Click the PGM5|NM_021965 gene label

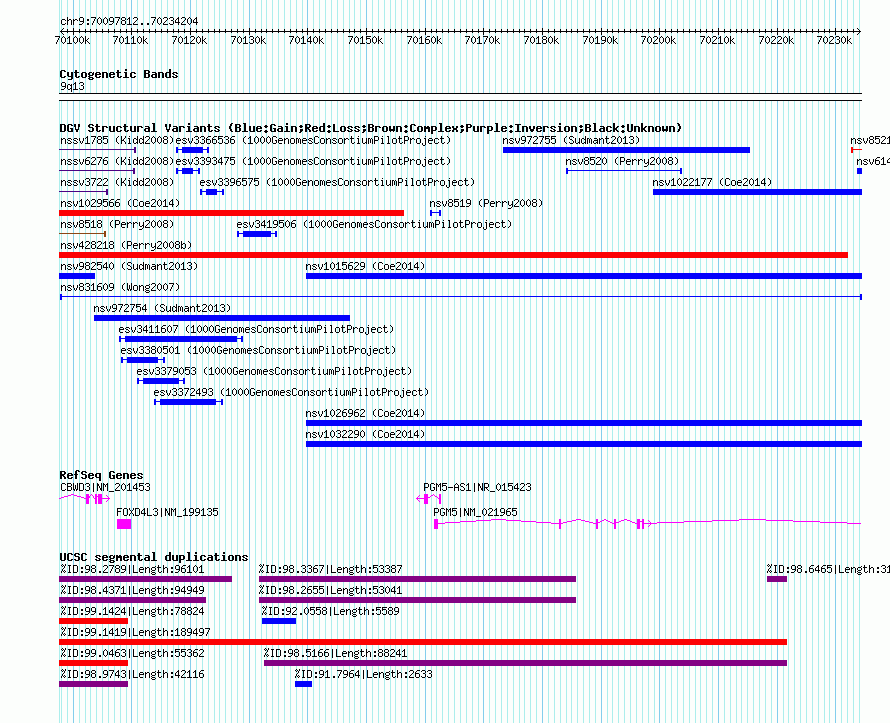[x=475, y=512]
